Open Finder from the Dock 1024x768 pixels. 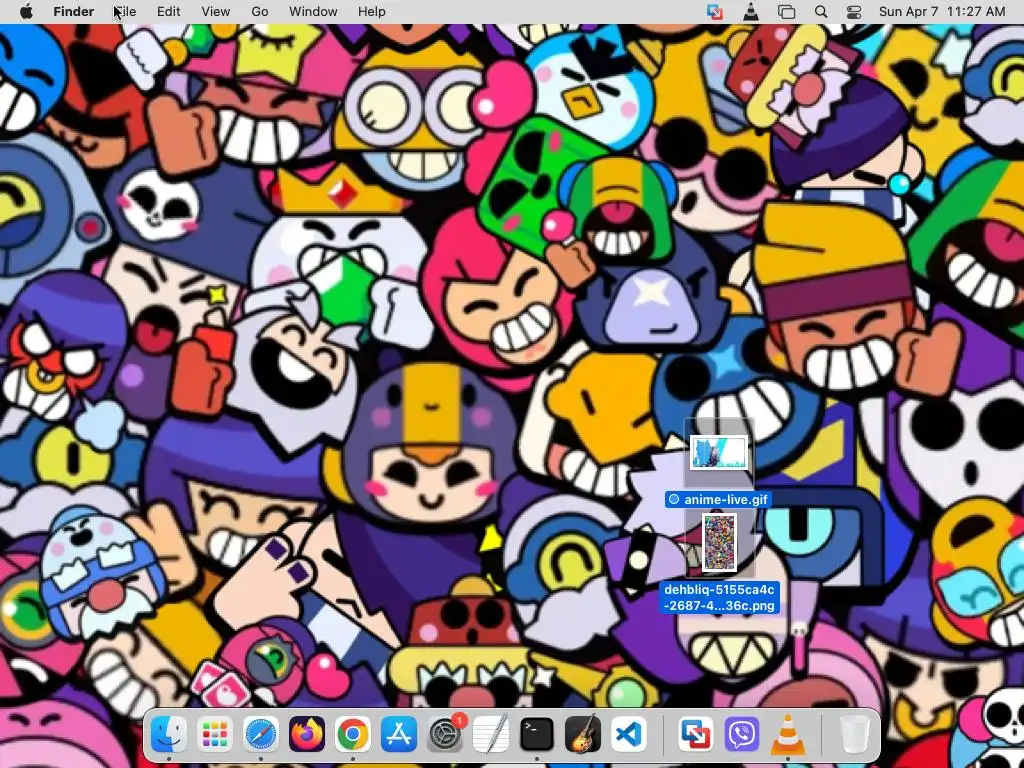tap(168, 733)
